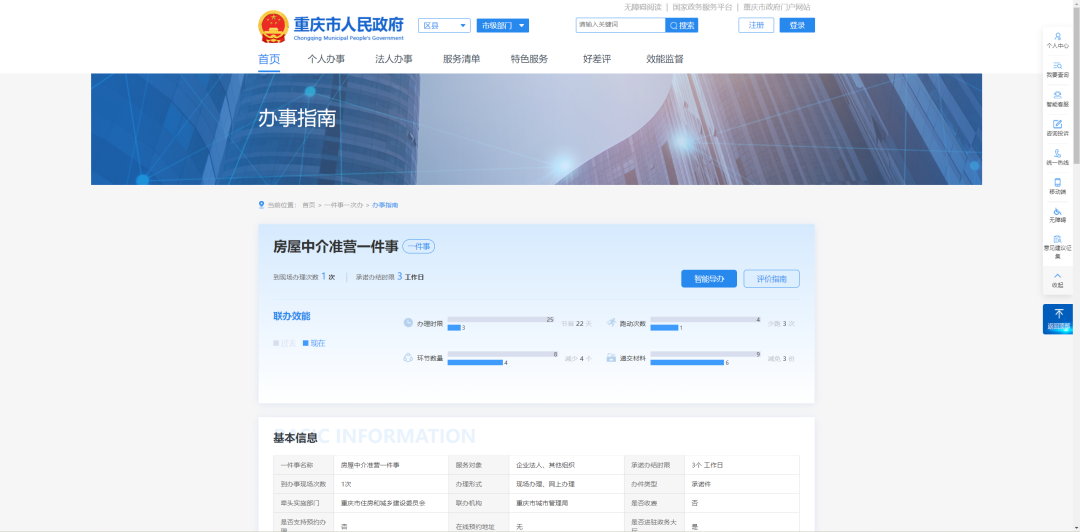Click 返回顶部 back-to-top button
Image resolution: width=1080 pixels, height=532 pixels.
1057,319
